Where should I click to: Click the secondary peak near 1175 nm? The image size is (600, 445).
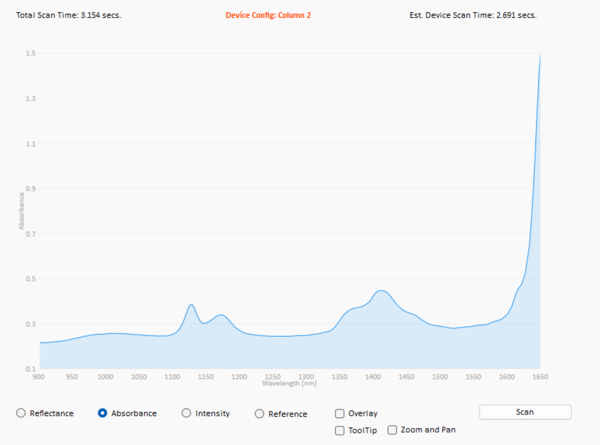(x=220, y=316)
